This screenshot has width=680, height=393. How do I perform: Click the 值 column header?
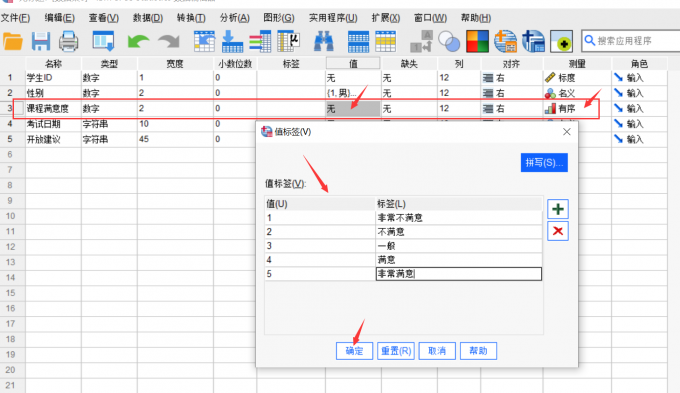point(353,64)
